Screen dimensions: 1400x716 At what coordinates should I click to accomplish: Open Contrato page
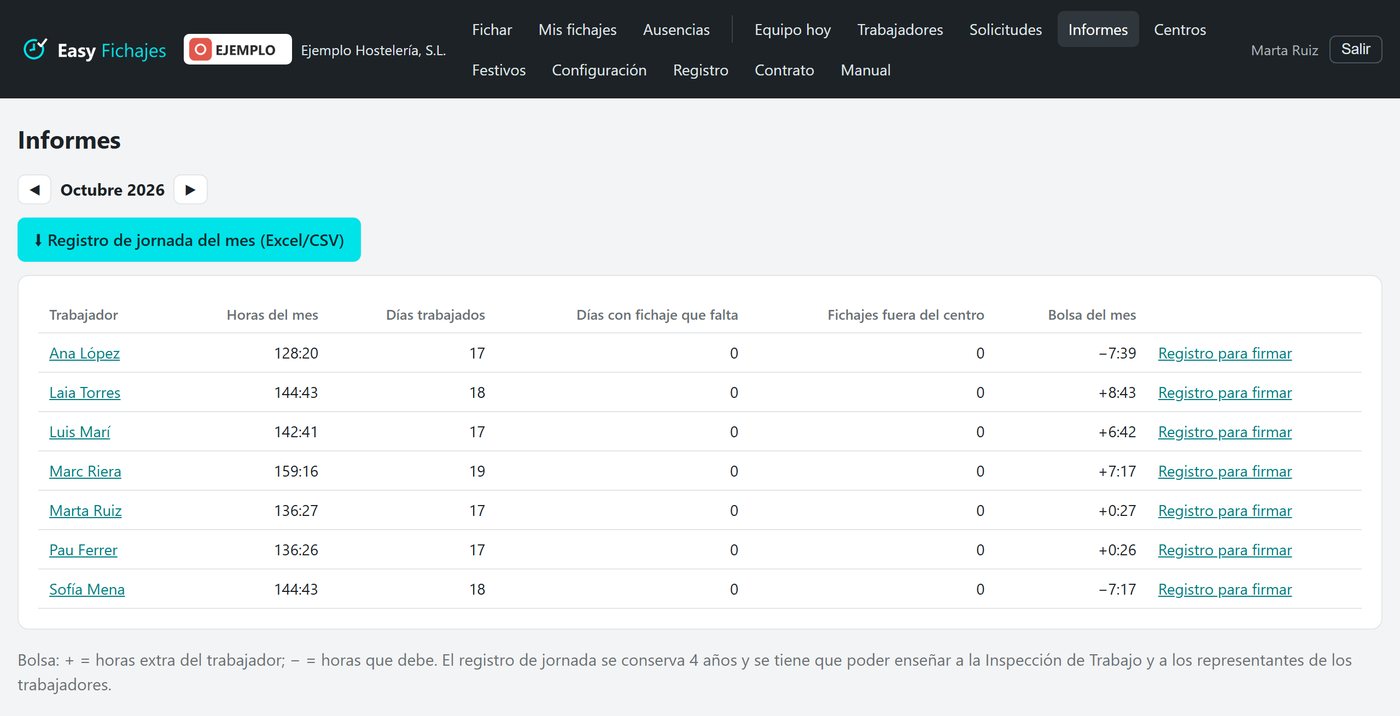(785, 70)
